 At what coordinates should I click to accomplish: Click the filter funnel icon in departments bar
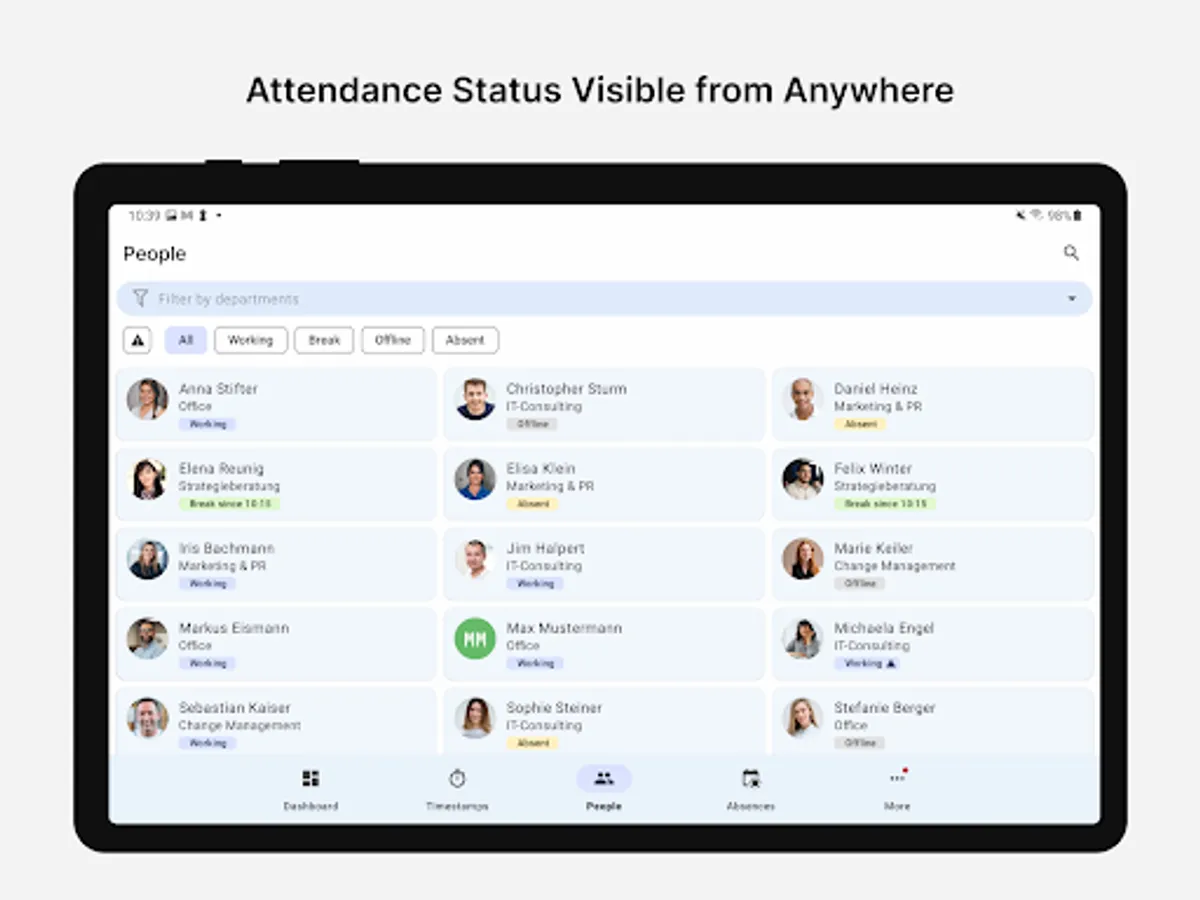[x=140, y=298]
